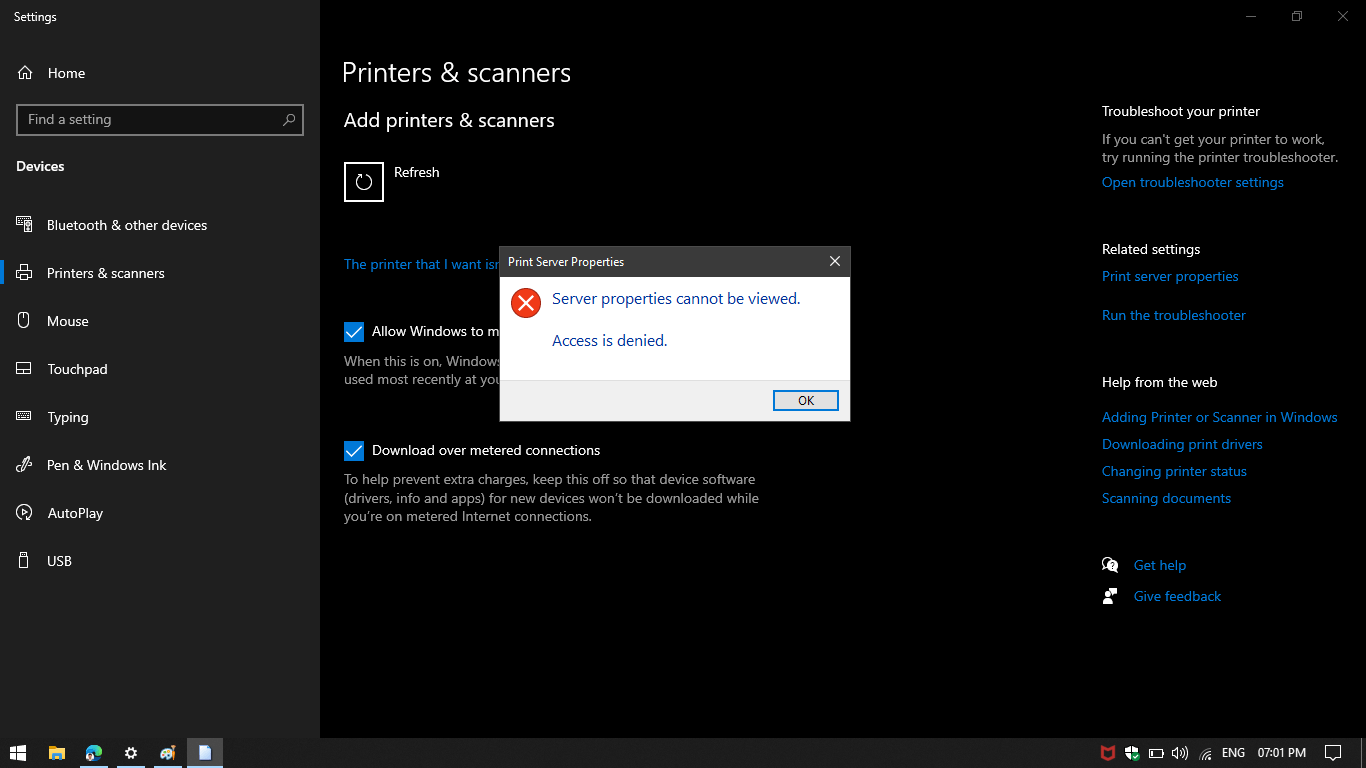1366x768 pixels.
Task: Click the Get help chat icon
Action: tap(1110, 565)
